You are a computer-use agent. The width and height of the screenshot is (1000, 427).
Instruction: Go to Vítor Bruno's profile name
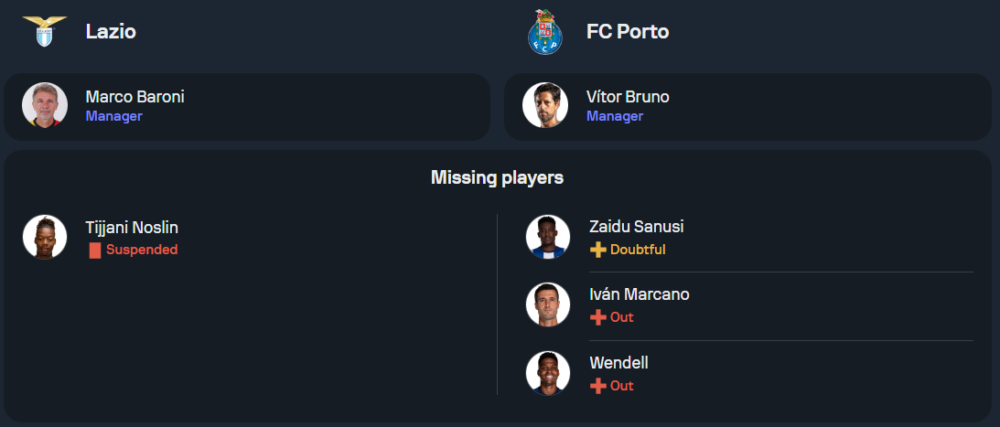point(628,97)
